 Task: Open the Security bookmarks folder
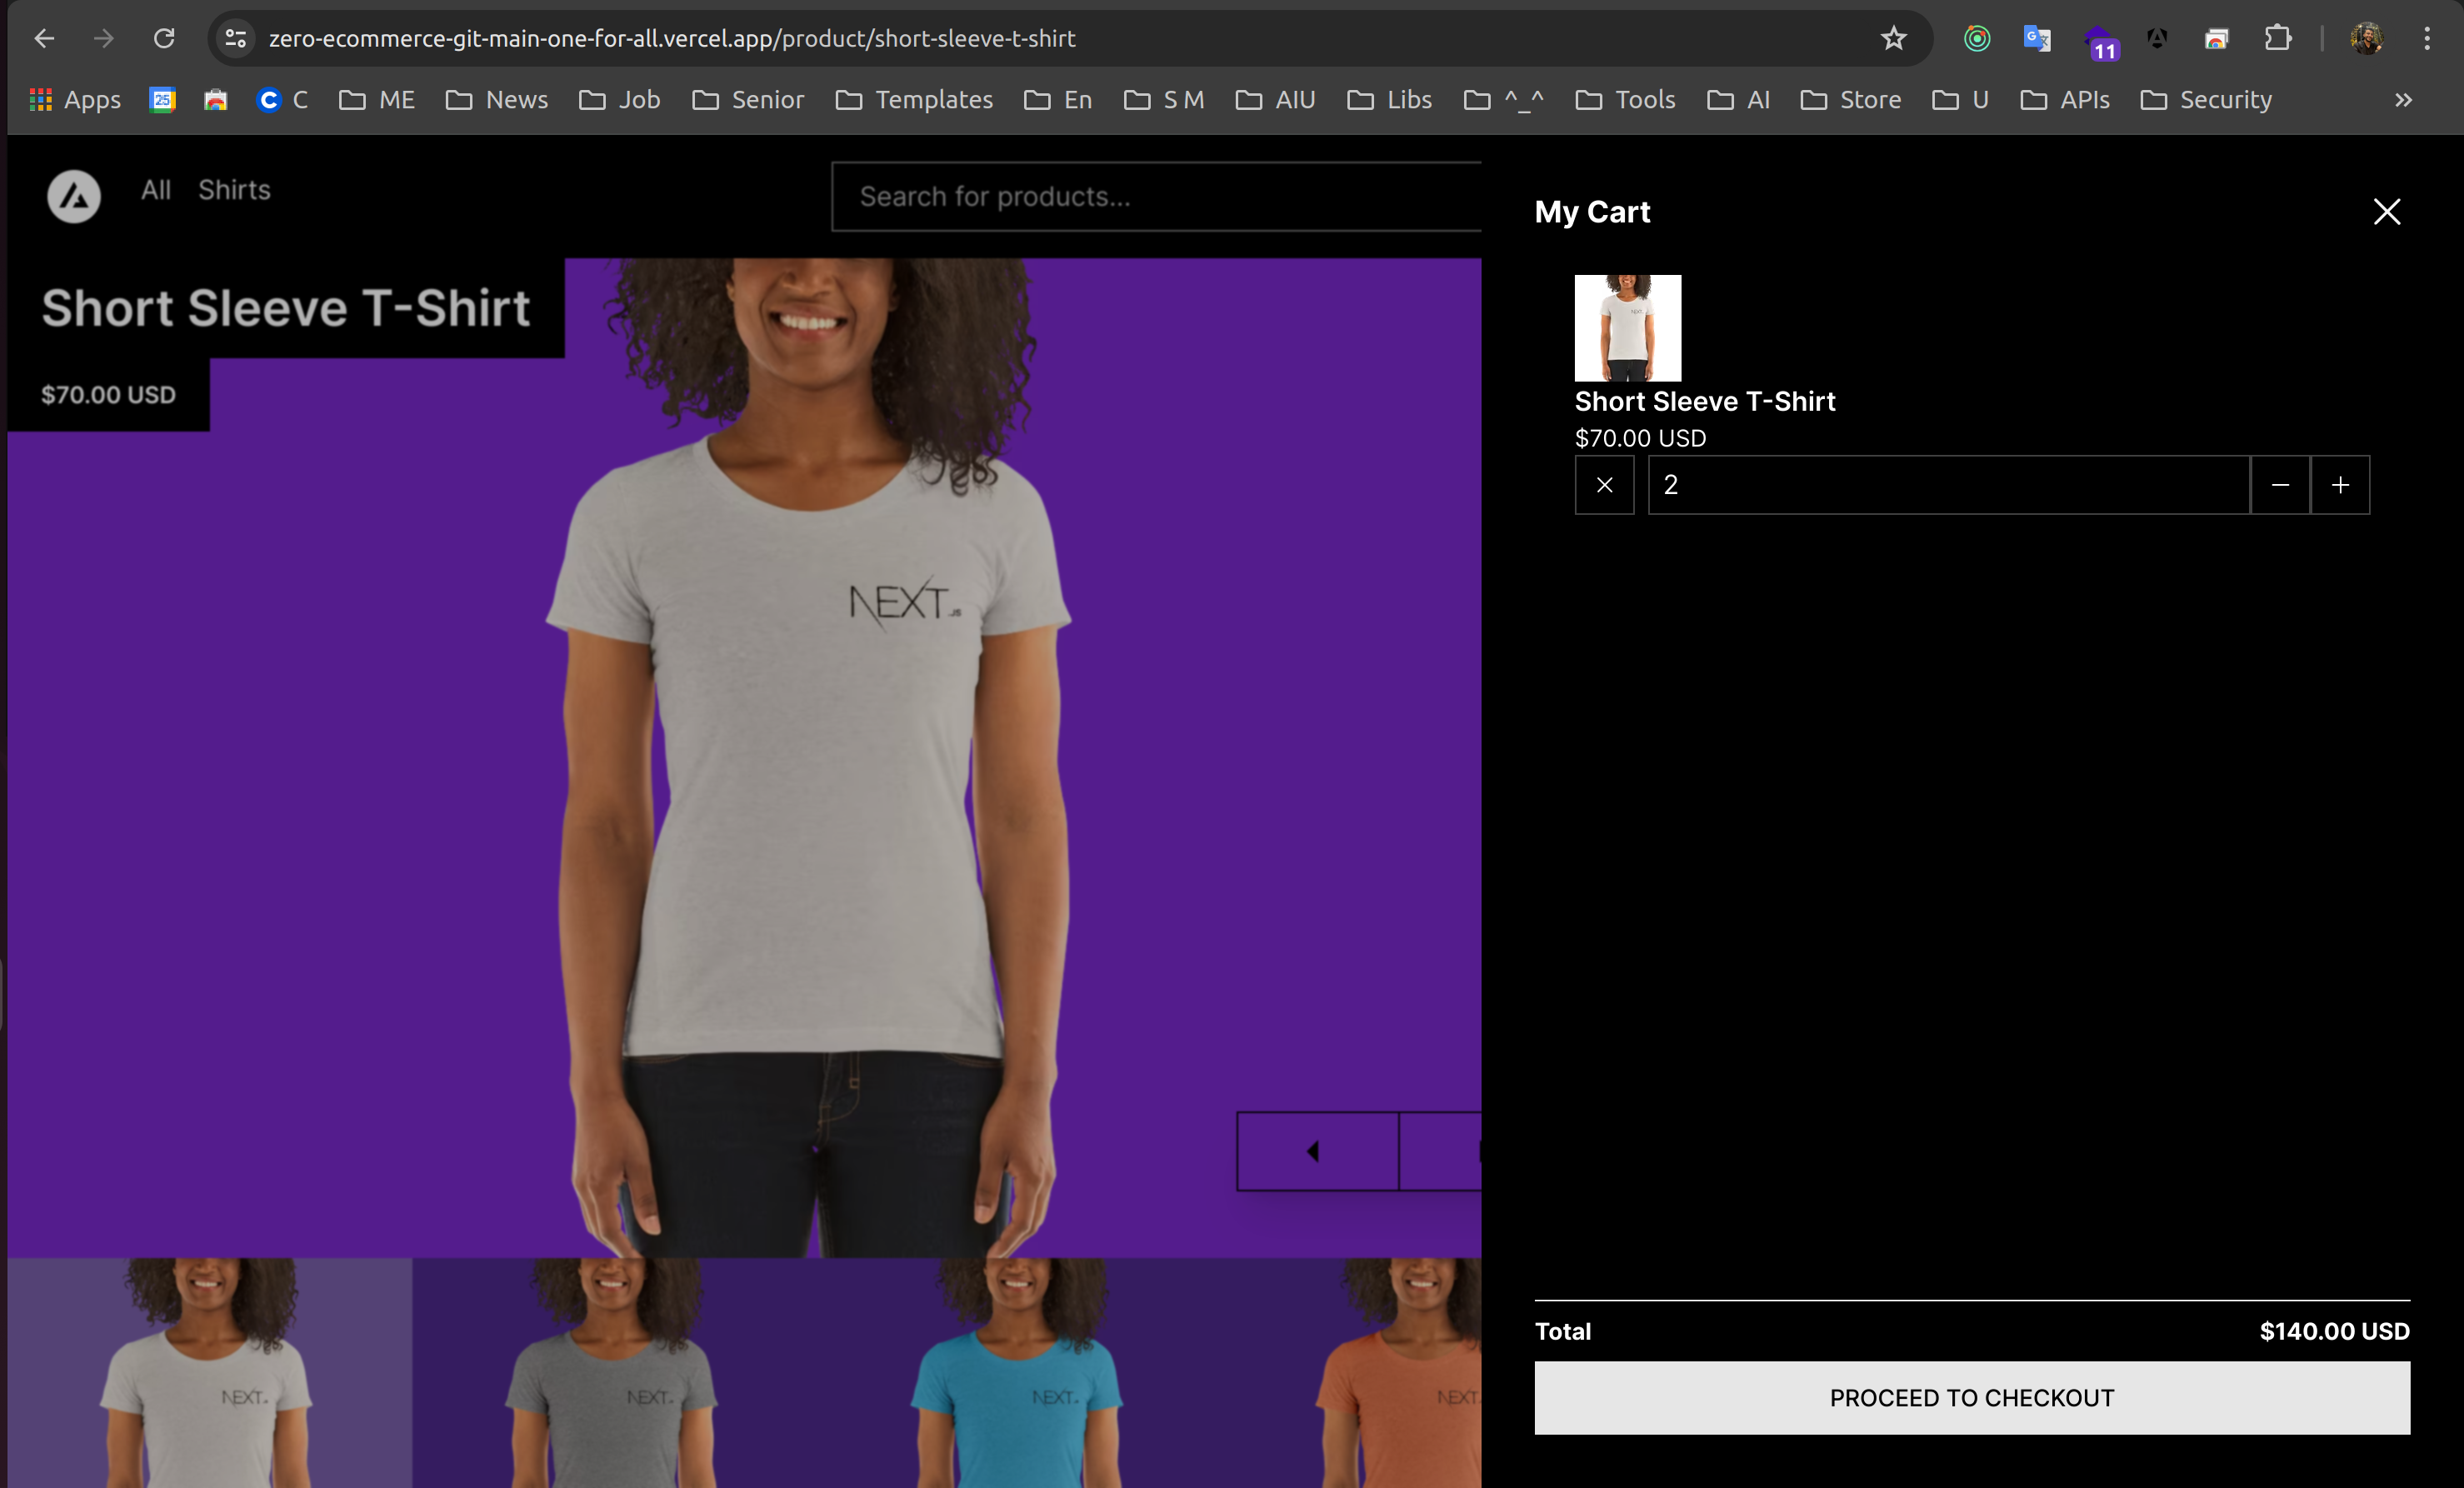[2206, 100]
